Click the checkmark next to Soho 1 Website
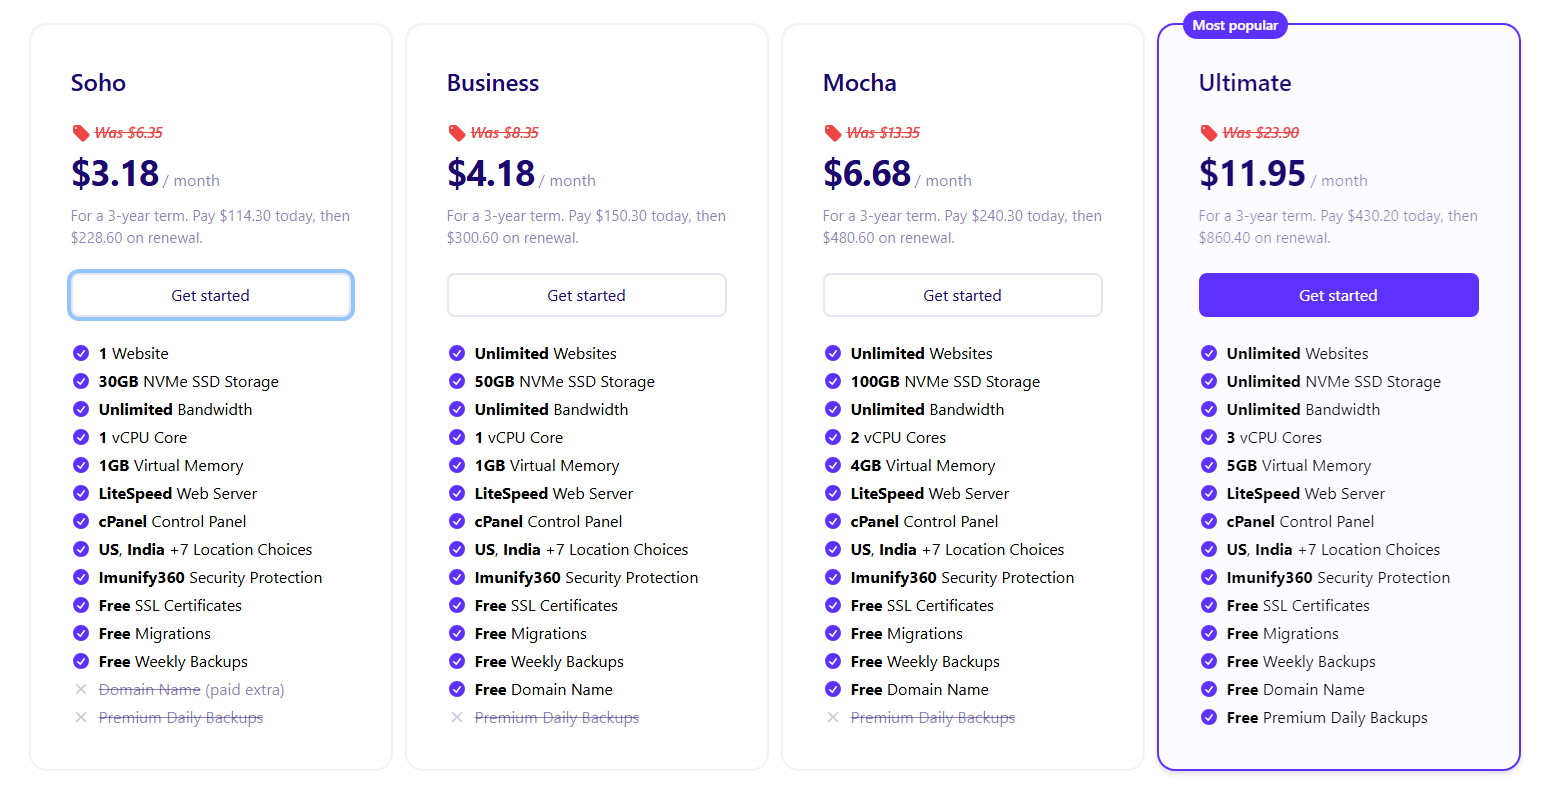The width and height of the screenshot is (1552, 791). click(x=81, y=353)
